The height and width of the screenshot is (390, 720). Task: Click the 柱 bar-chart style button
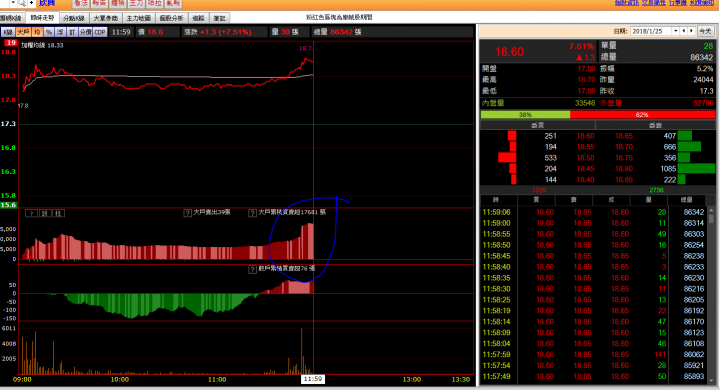(58, 213)
